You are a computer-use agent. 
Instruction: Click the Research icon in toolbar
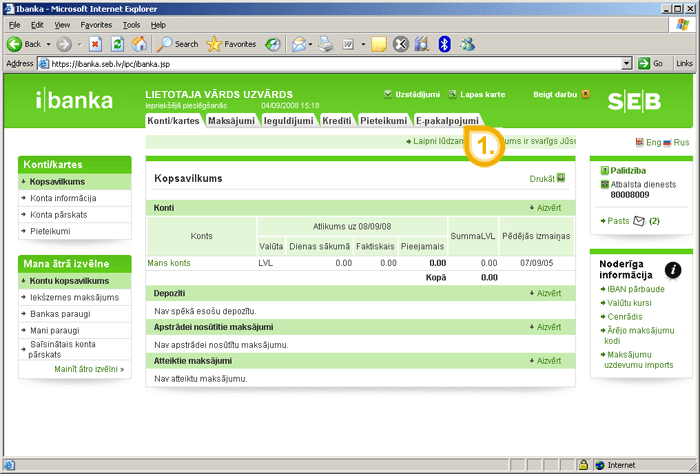point(422,44)
